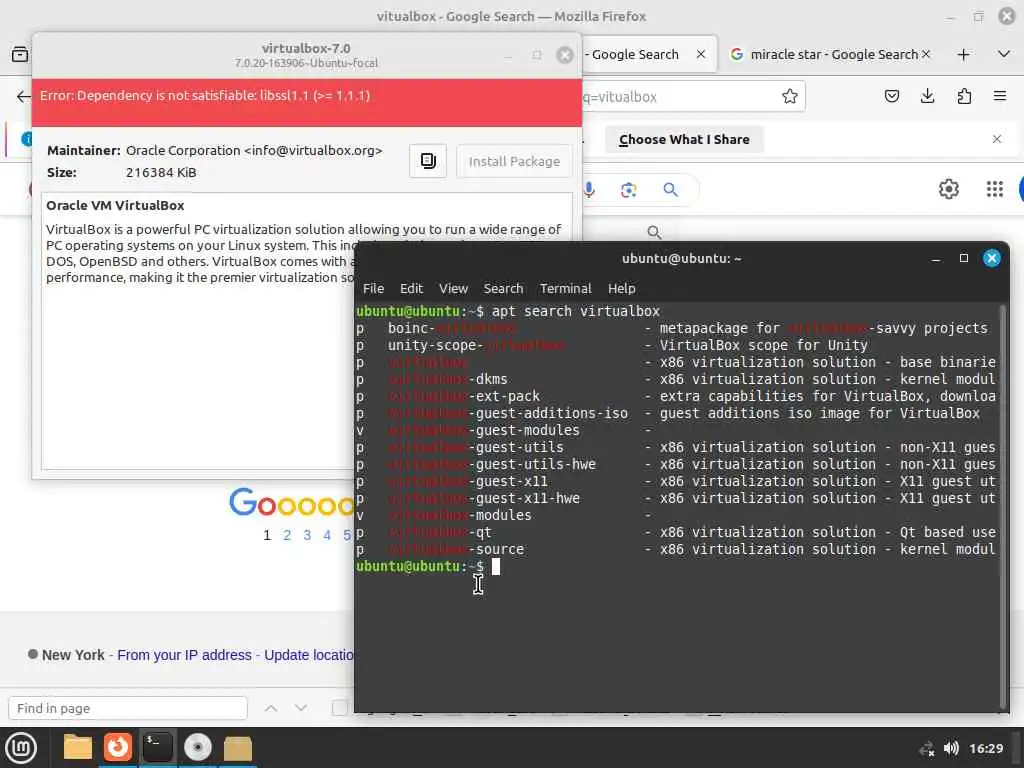Click the terminal window vertical scrollbar
The height and width of the screenshot is (768, 1024).
coord(1002,506)
